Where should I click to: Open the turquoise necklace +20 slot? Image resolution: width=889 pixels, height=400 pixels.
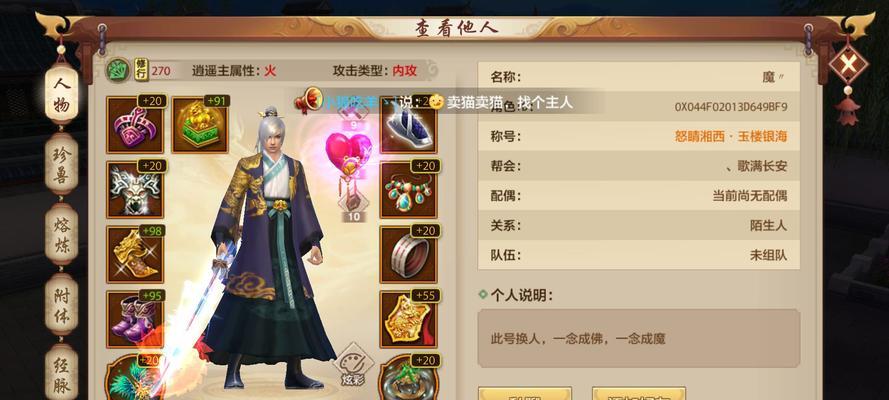click(408, 190)
